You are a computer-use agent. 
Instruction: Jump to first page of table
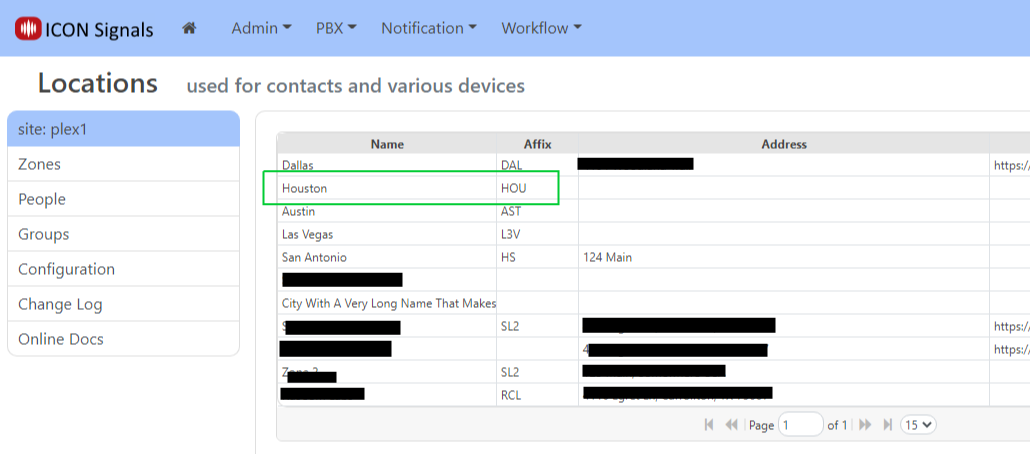point(709,425)
